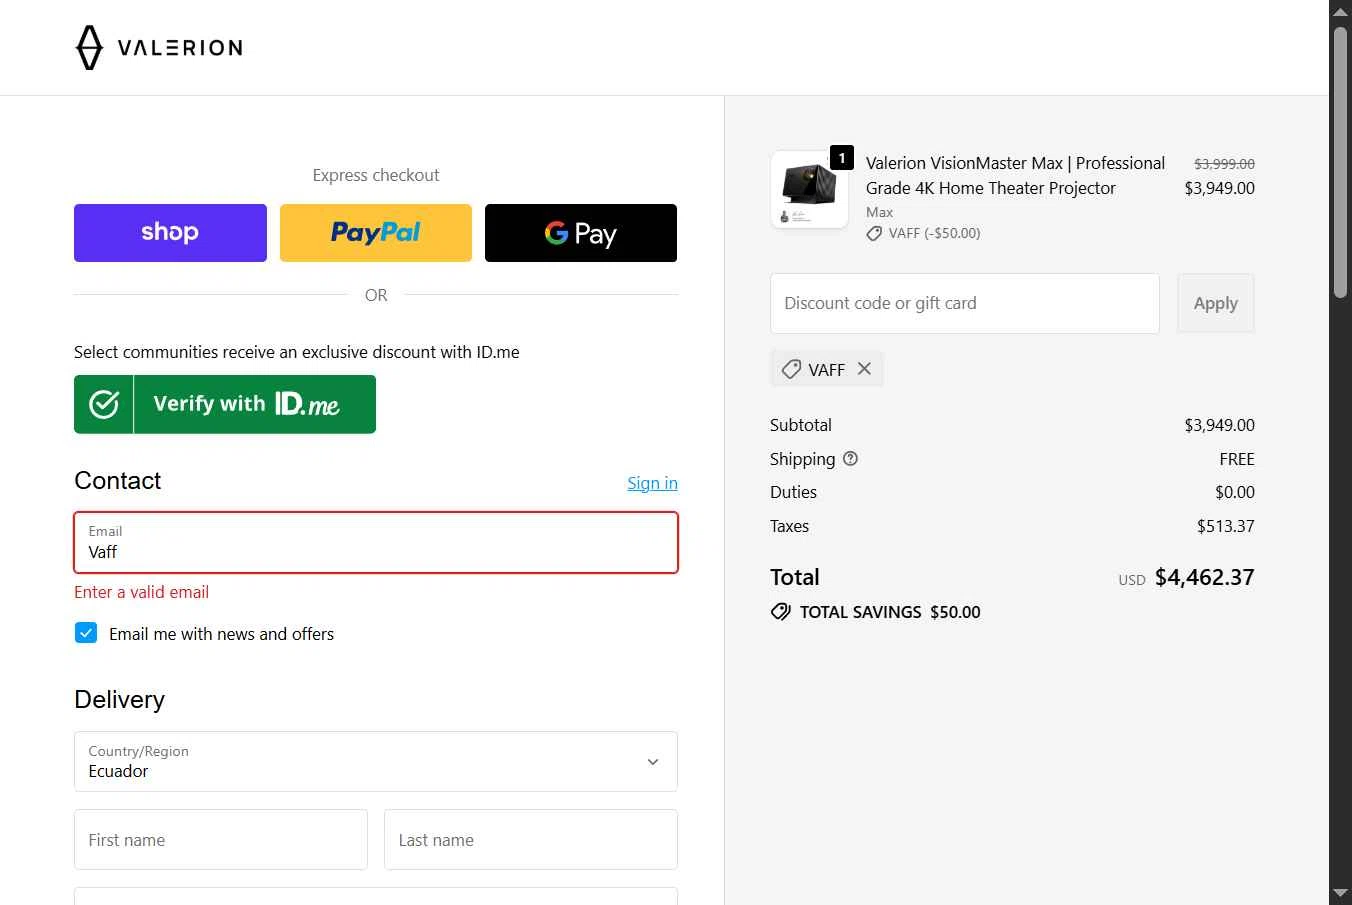Click the projector product thumbnail

(810, 190)
